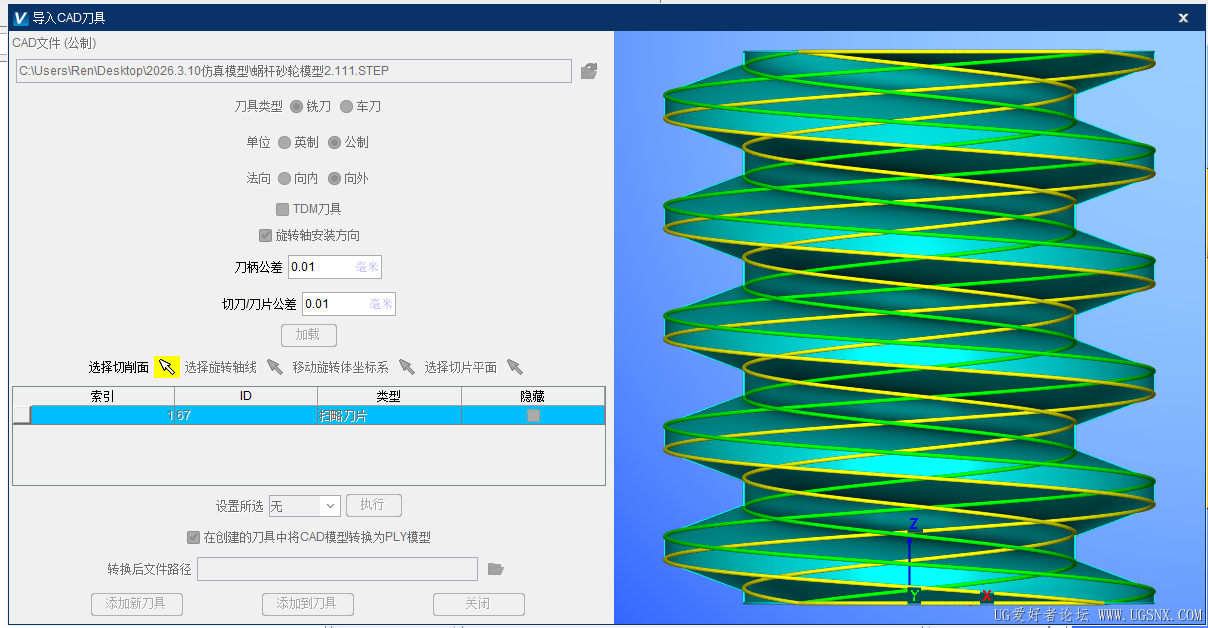Viewport: 1208px width, 628px height.
Task: Click the CAD file browse folder icon
Action: tap(589, 71)
